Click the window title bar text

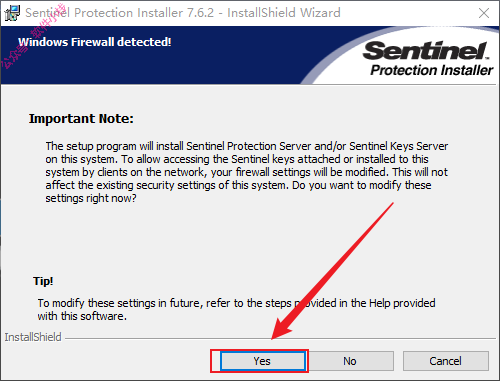[x=183, y=13]
